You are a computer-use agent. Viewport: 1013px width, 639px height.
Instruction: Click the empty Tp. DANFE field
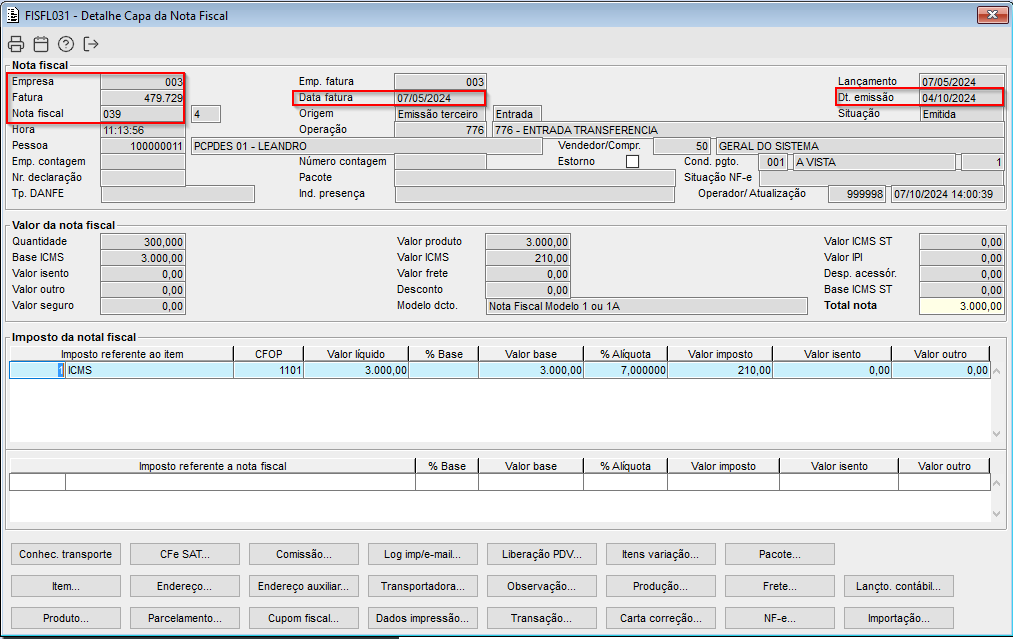coord(178,194)
